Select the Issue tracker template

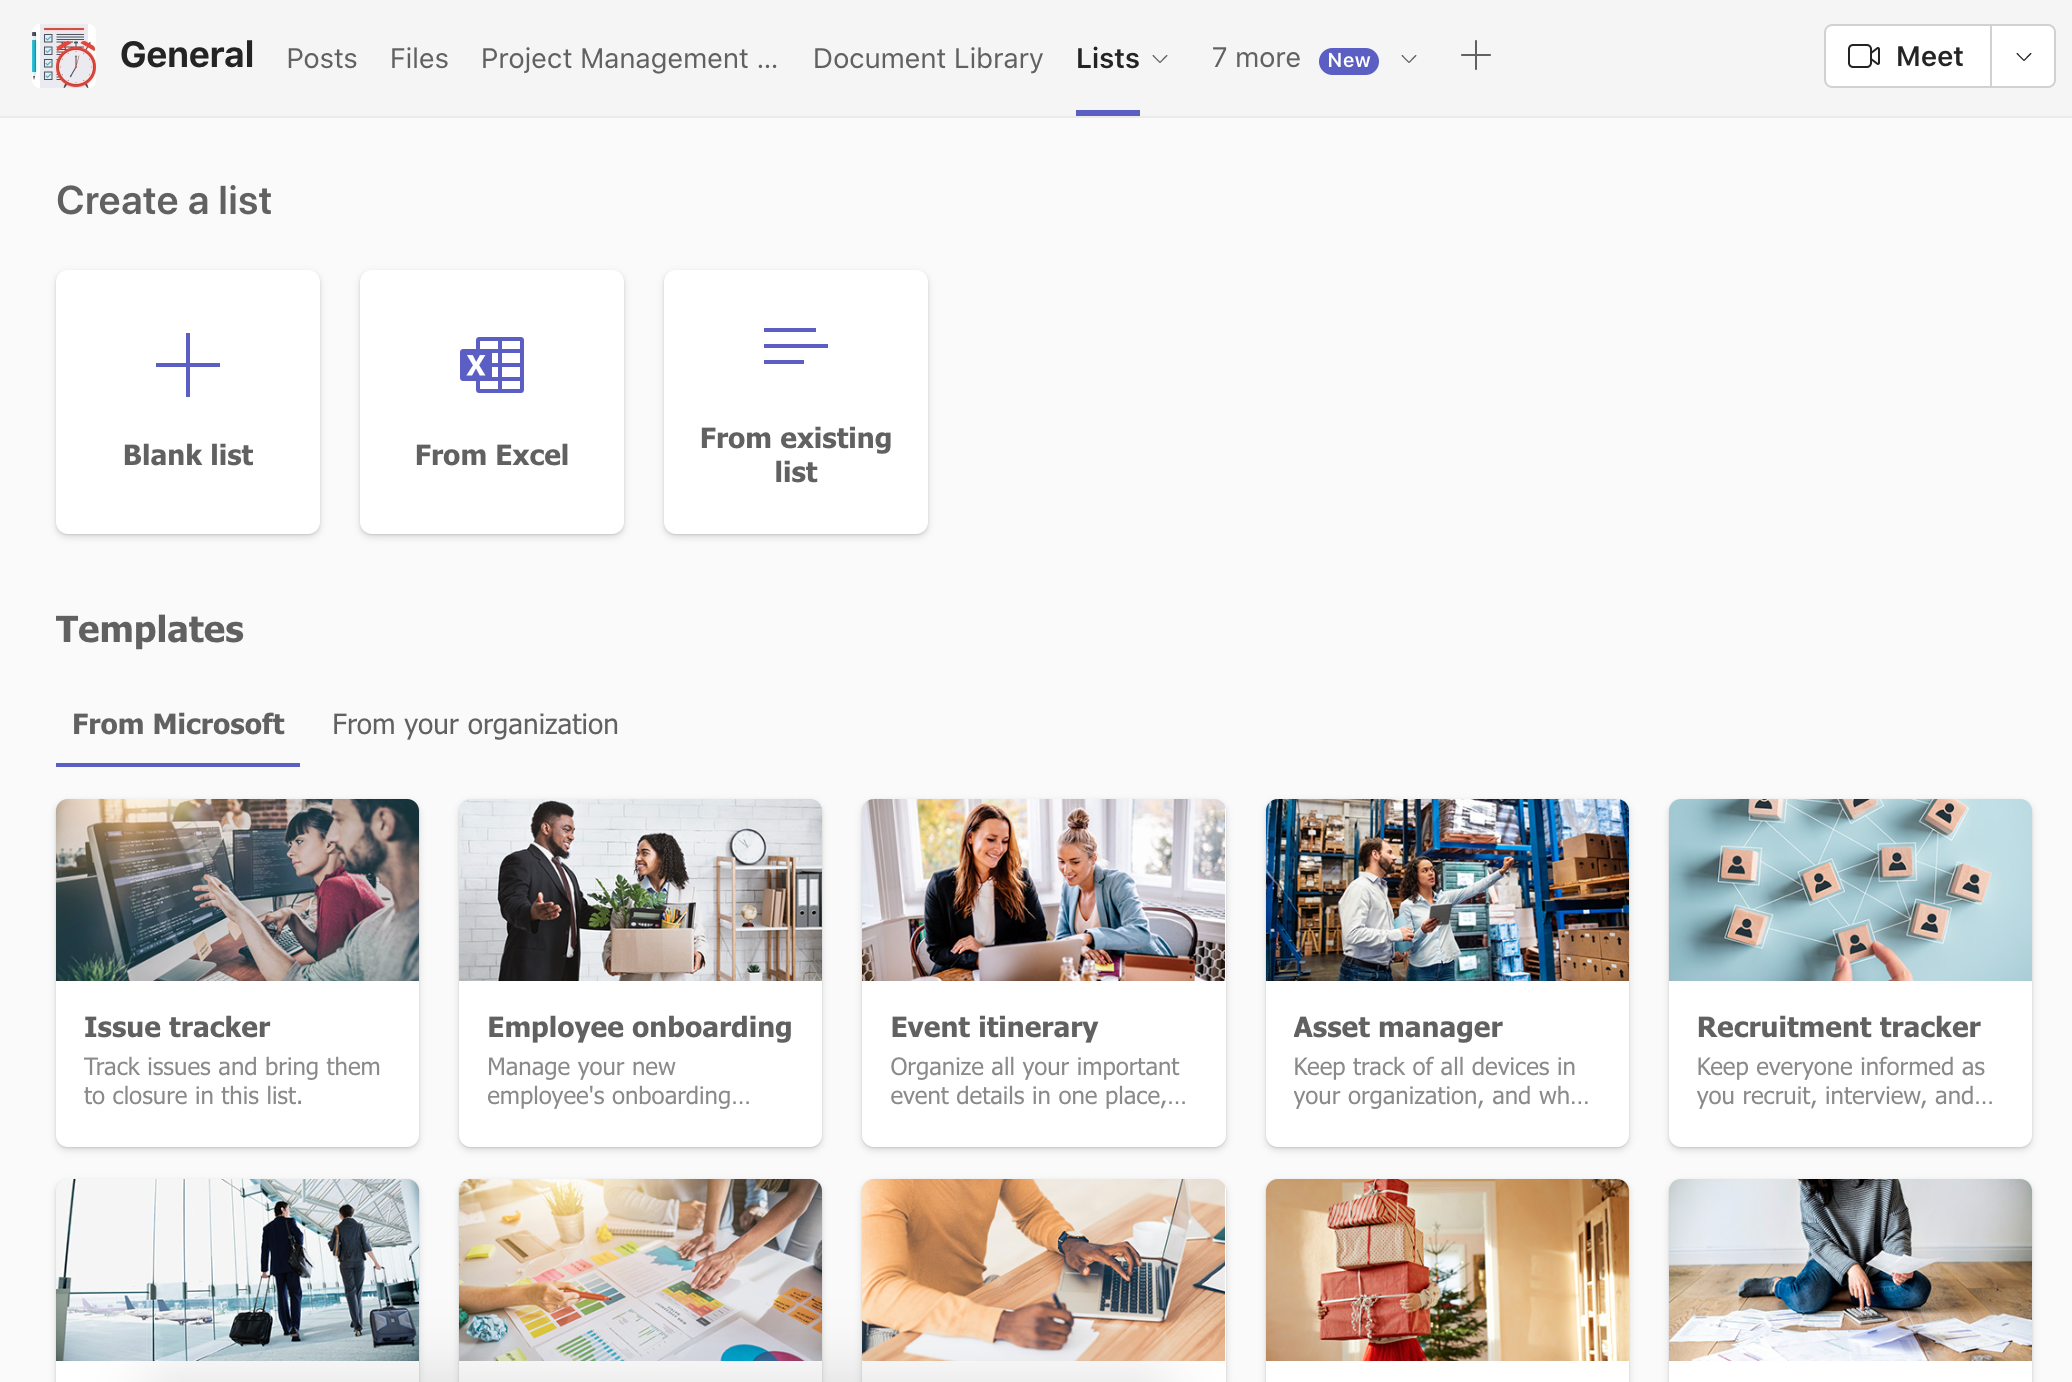237,1027
